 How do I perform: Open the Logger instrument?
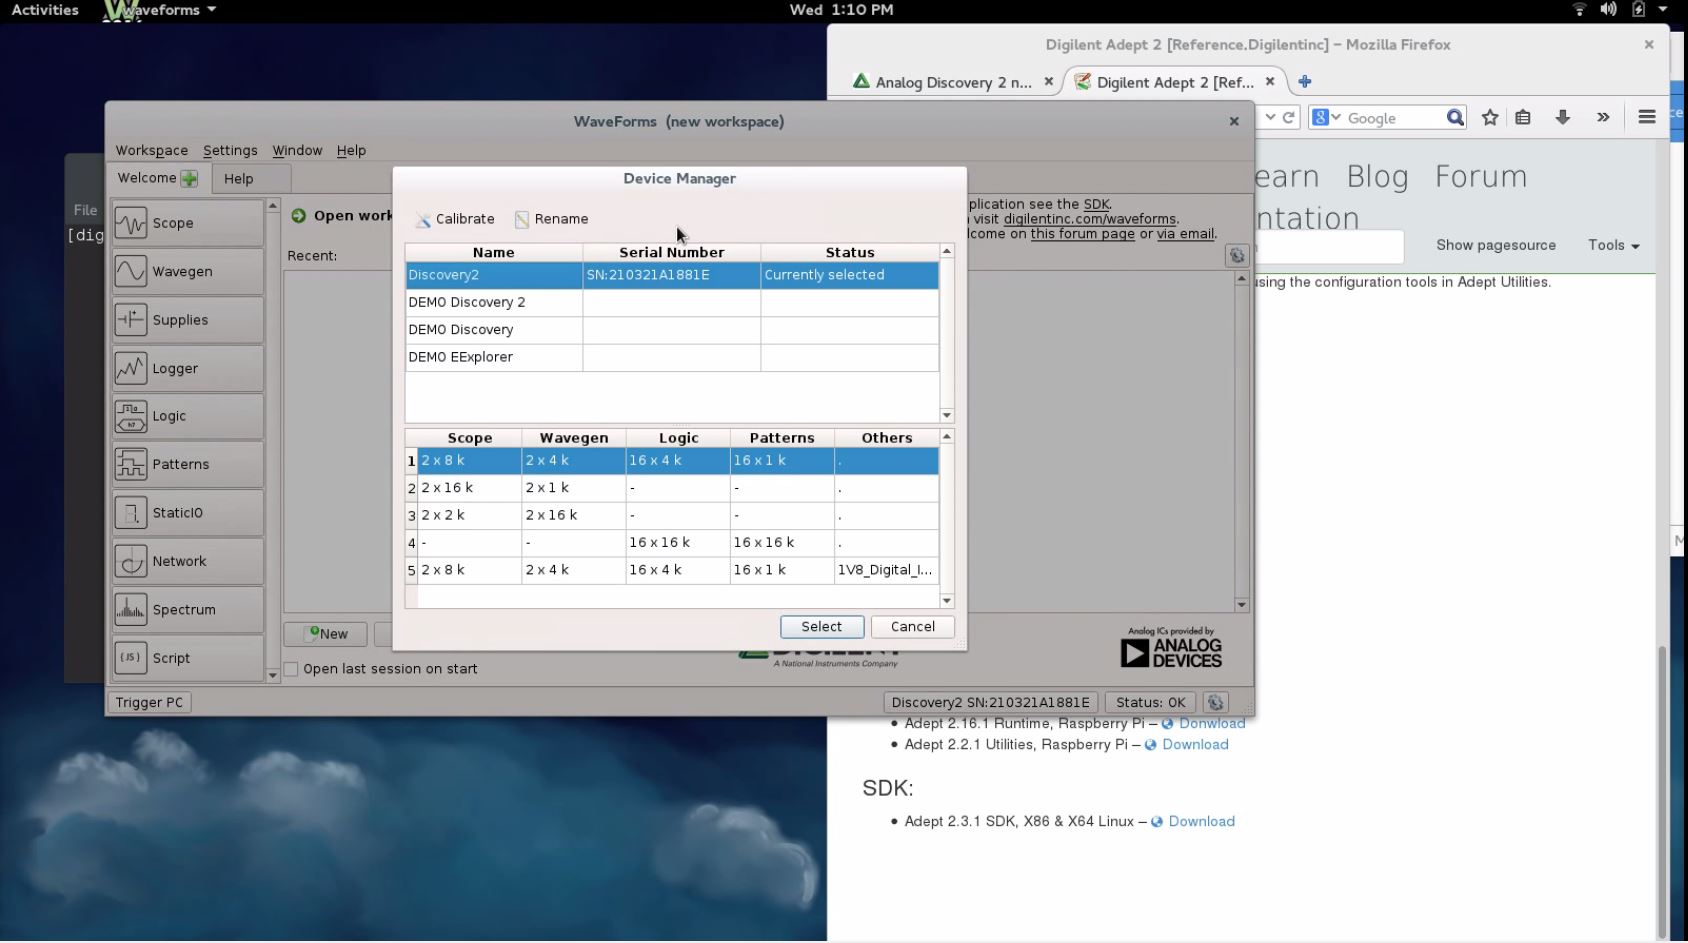tap(188, 368)
